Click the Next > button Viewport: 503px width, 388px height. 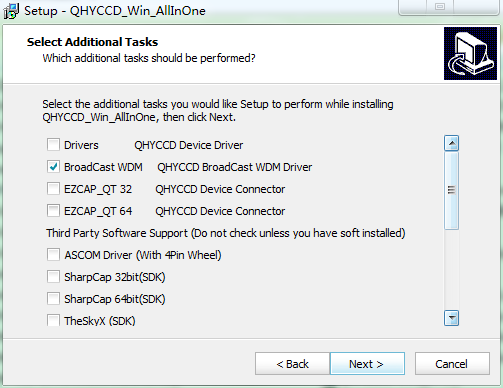click(367, 364)
